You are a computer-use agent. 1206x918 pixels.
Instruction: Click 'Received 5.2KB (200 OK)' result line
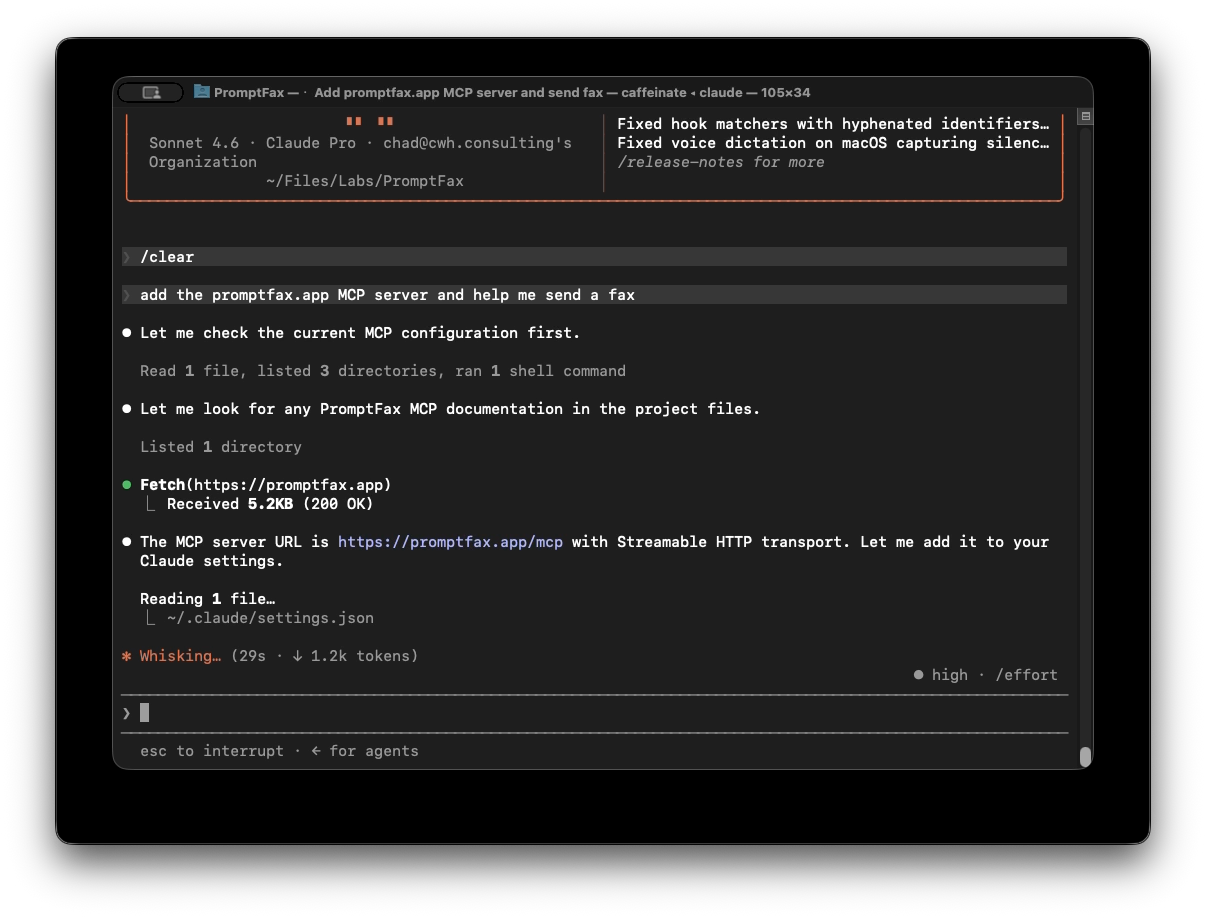(x=270, y=504)
